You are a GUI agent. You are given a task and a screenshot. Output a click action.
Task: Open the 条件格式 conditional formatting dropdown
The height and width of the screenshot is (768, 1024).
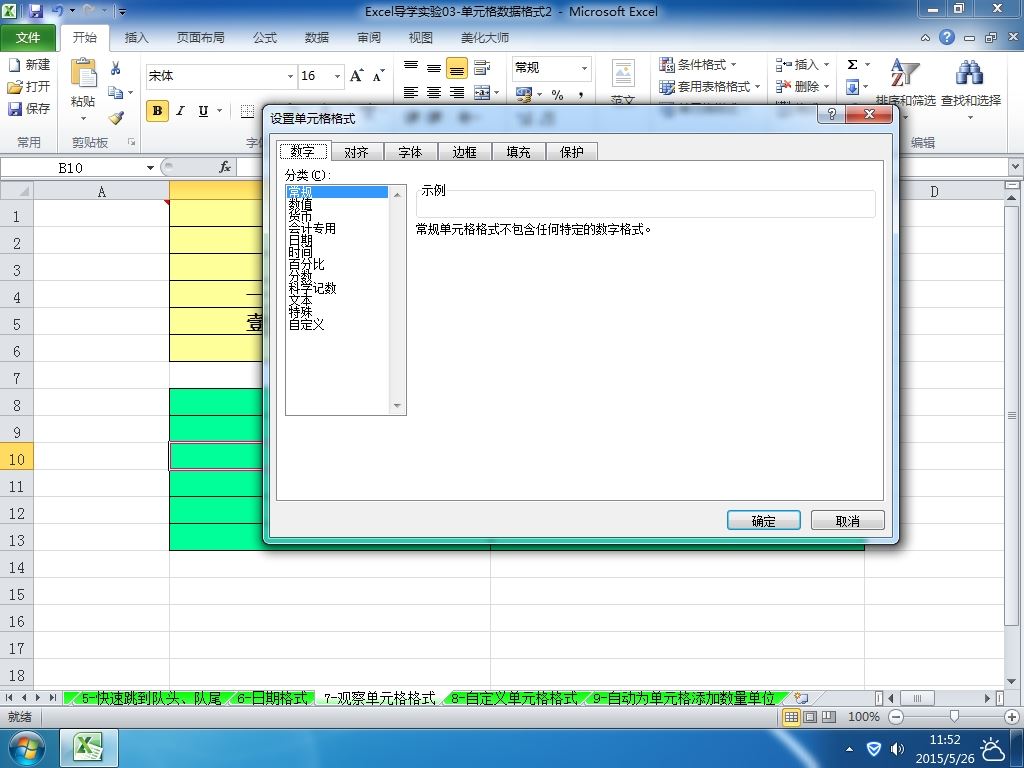point(698,65)
